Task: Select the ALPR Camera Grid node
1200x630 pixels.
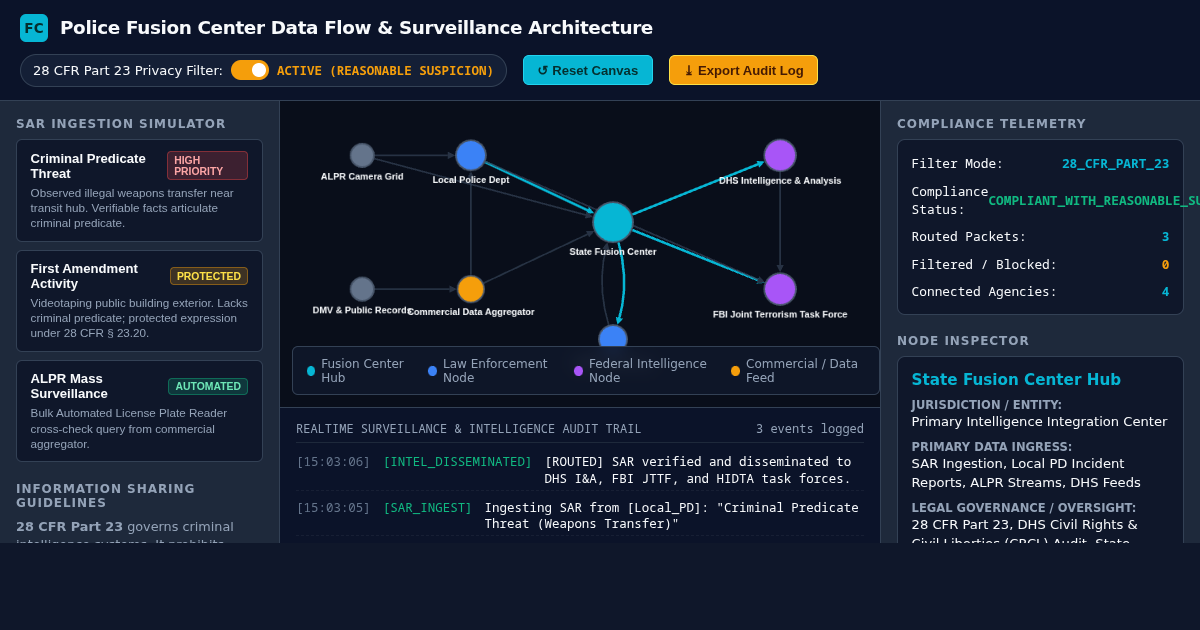Action: tap(362, 155)
